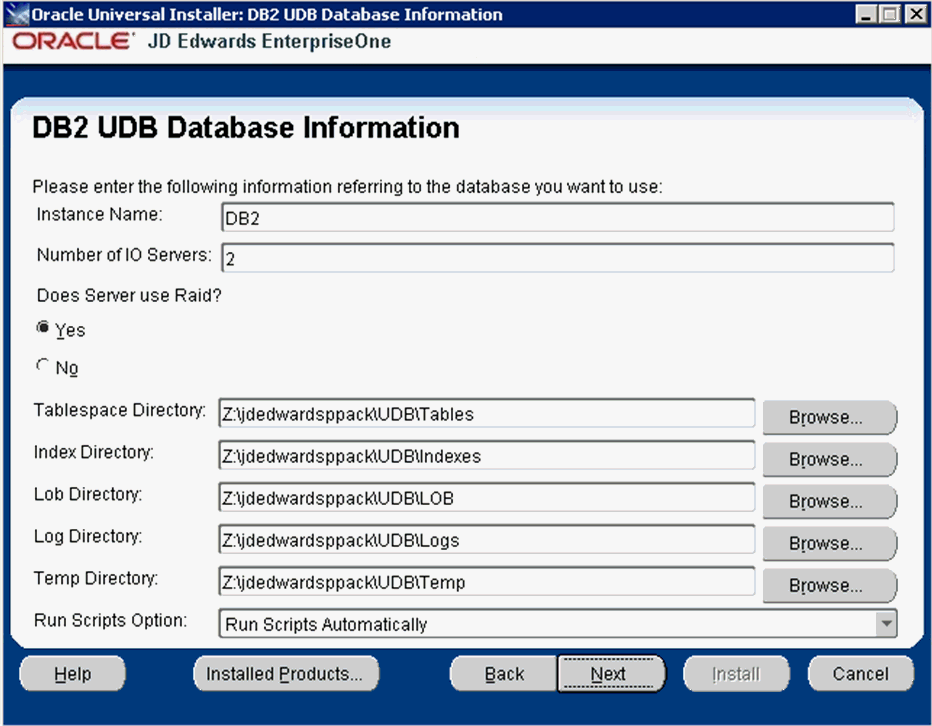The width and height of the screenshot is (932, 726).
Task: Open the Help button
Action: (x=73, y=674)
